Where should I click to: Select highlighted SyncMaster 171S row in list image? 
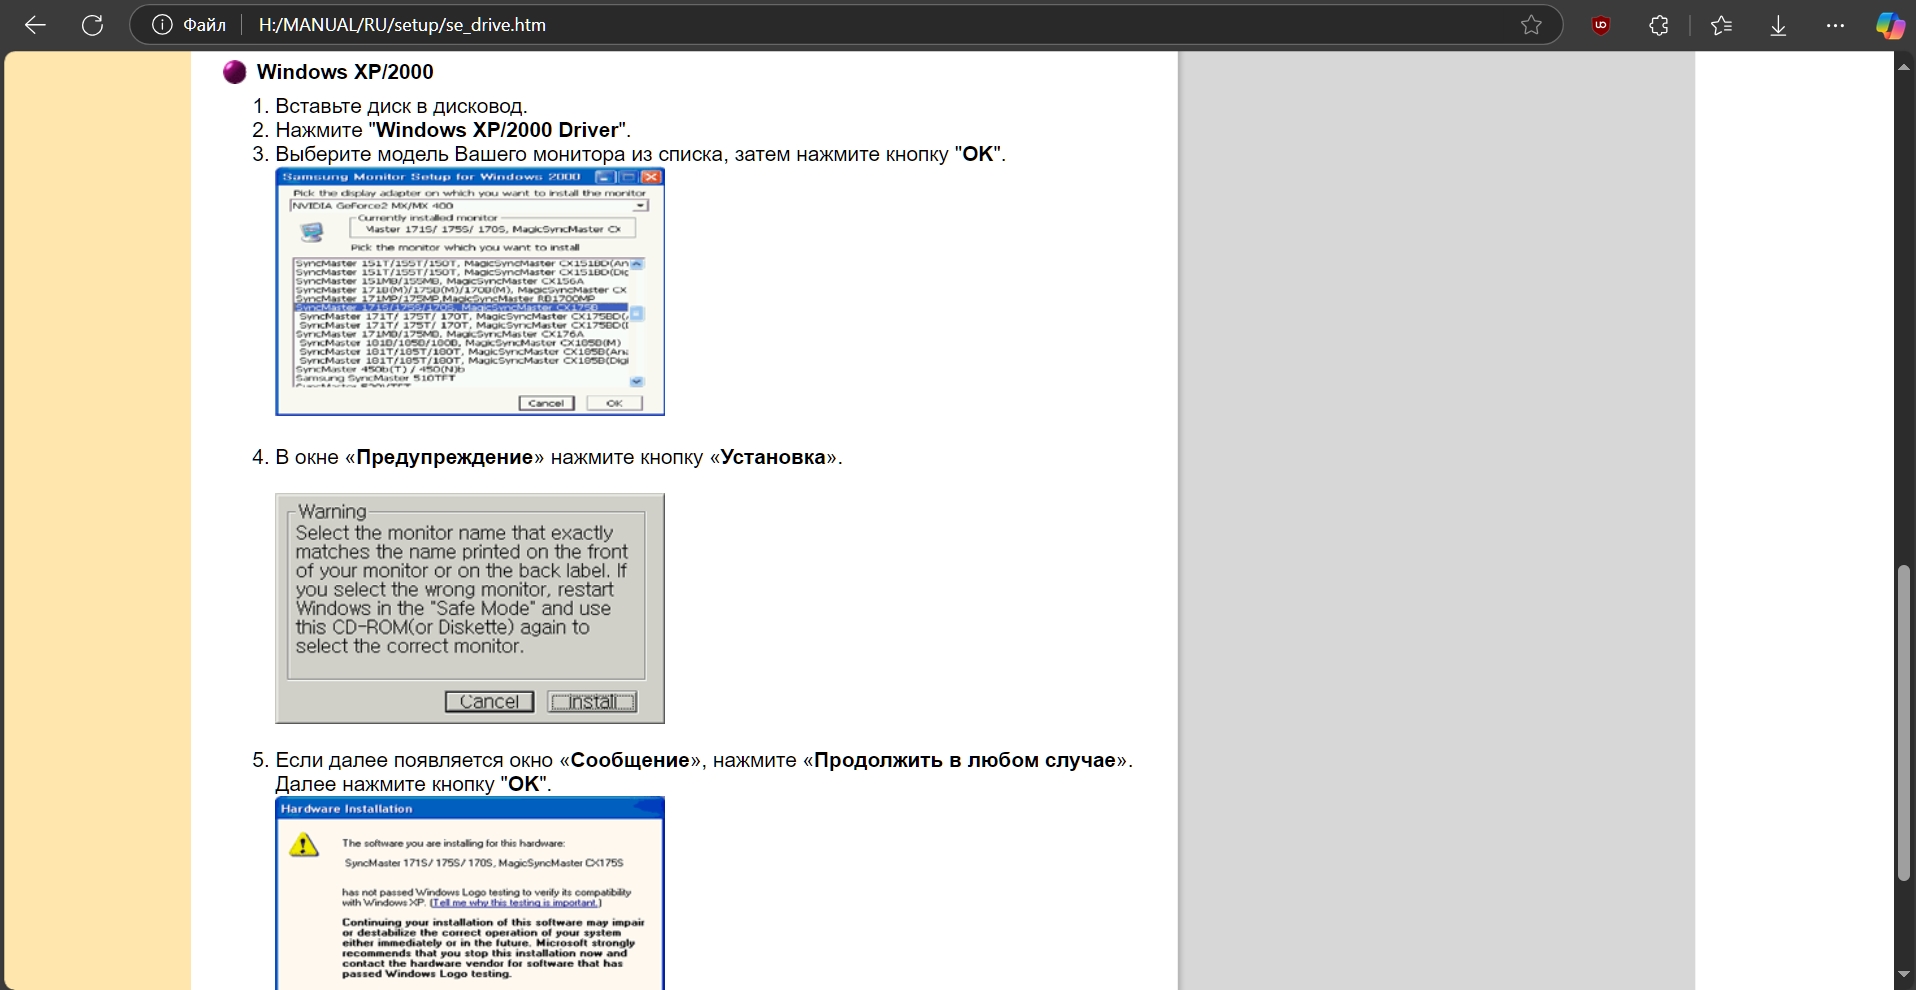click(461, 307)
